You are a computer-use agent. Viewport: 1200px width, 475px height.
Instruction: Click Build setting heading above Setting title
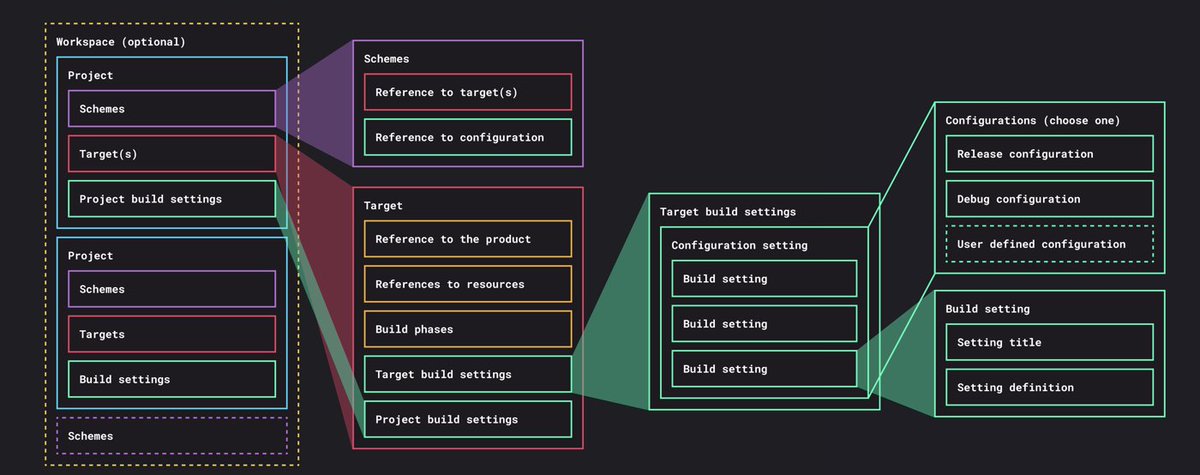click(988, 309)
